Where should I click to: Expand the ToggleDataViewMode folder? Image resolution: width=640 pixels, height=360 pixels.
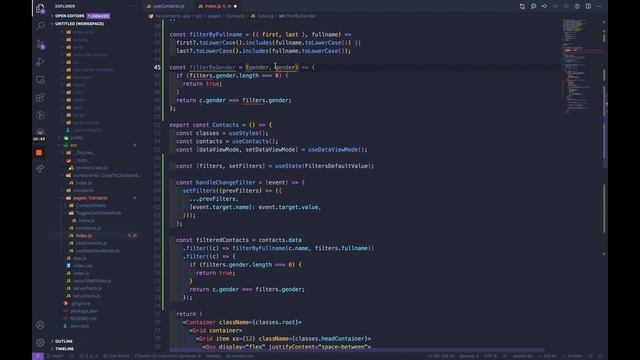coord(98,213)
